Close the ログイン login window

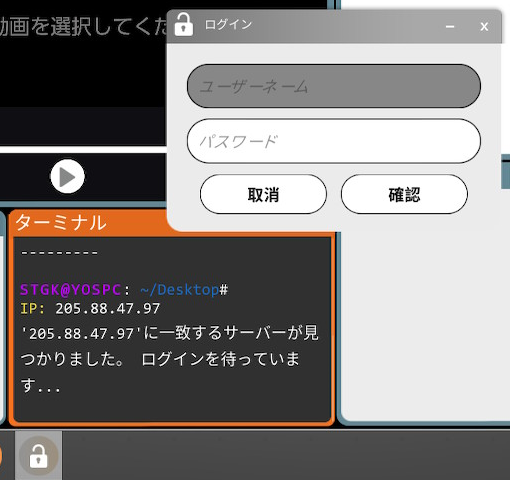484,26
